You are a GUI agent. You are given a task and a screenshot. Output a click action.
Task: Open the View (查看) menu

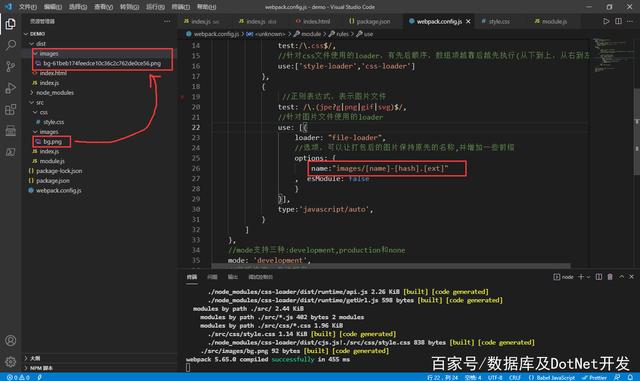[x=103, y=7]
